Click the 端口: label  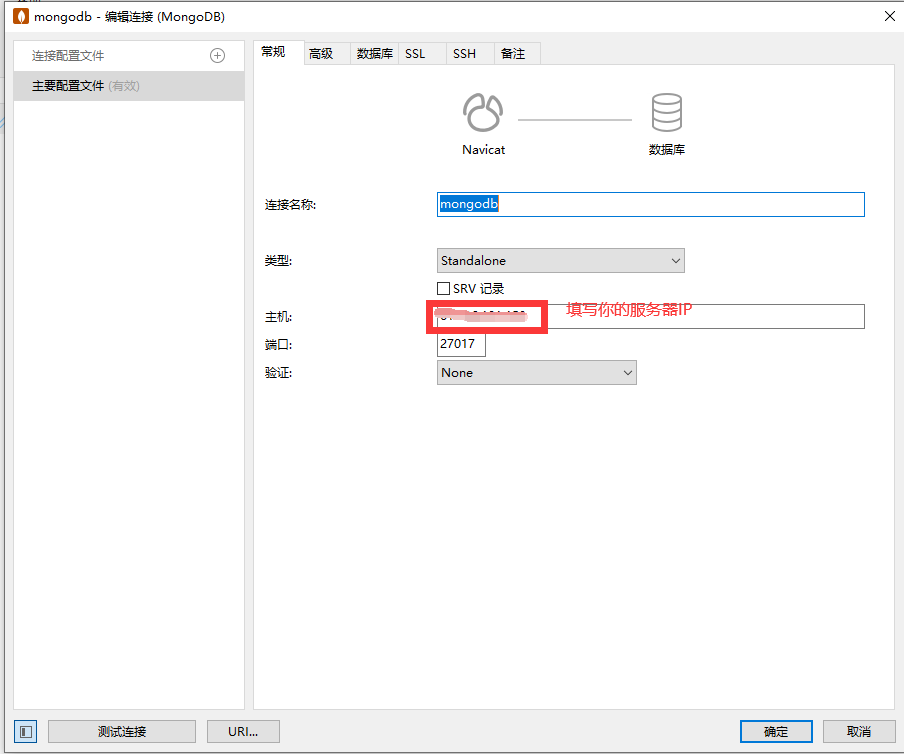pos(278,344)
